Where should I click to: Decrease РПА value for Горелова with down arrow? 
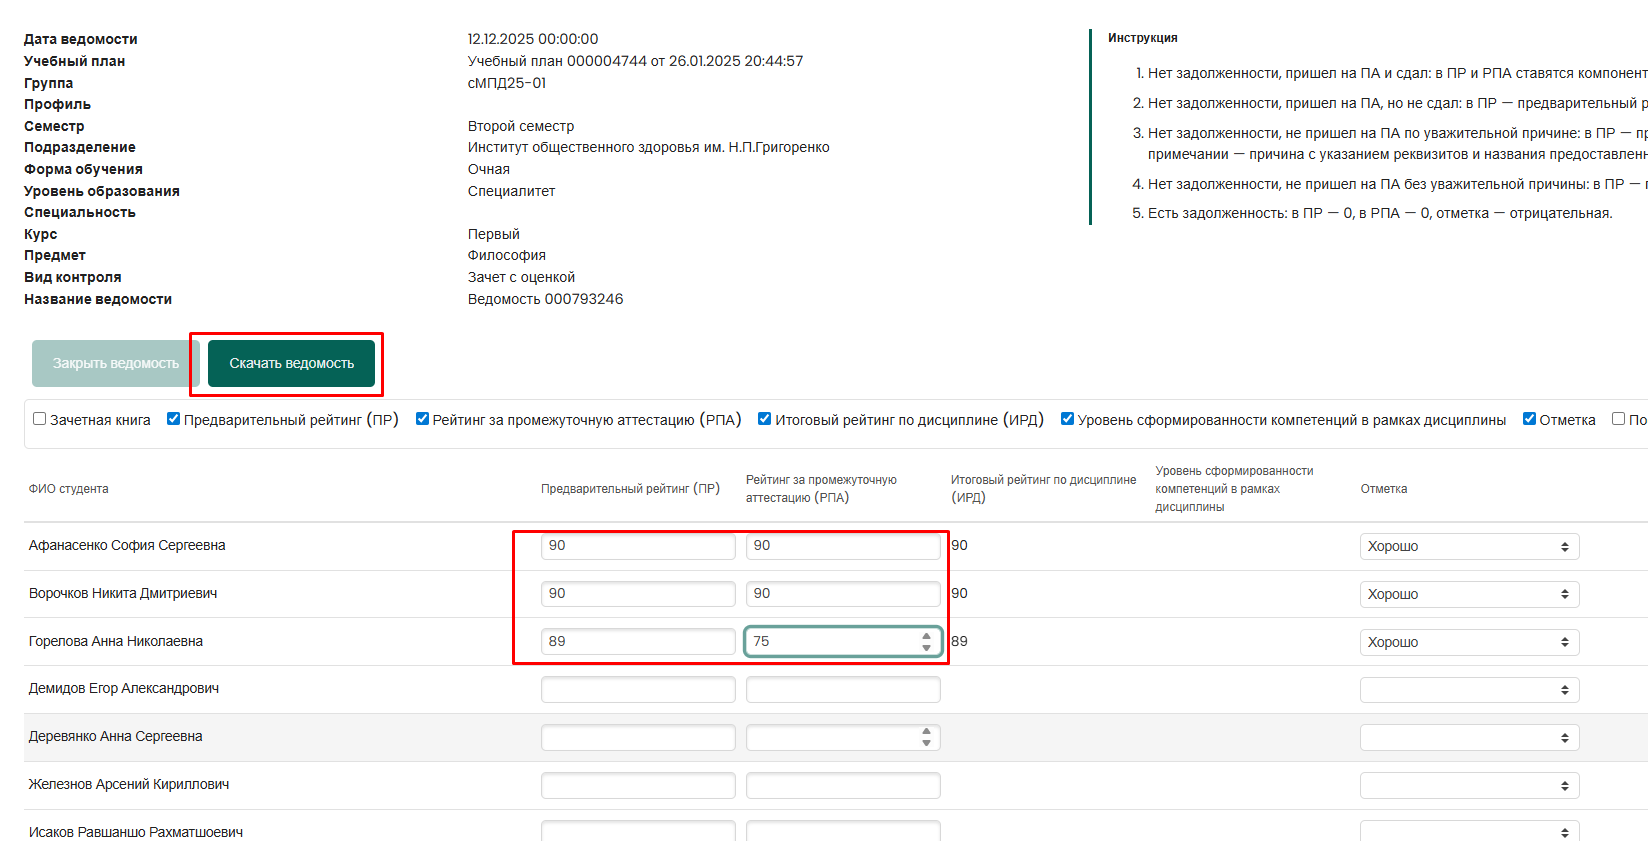click(x=926, y=648)
